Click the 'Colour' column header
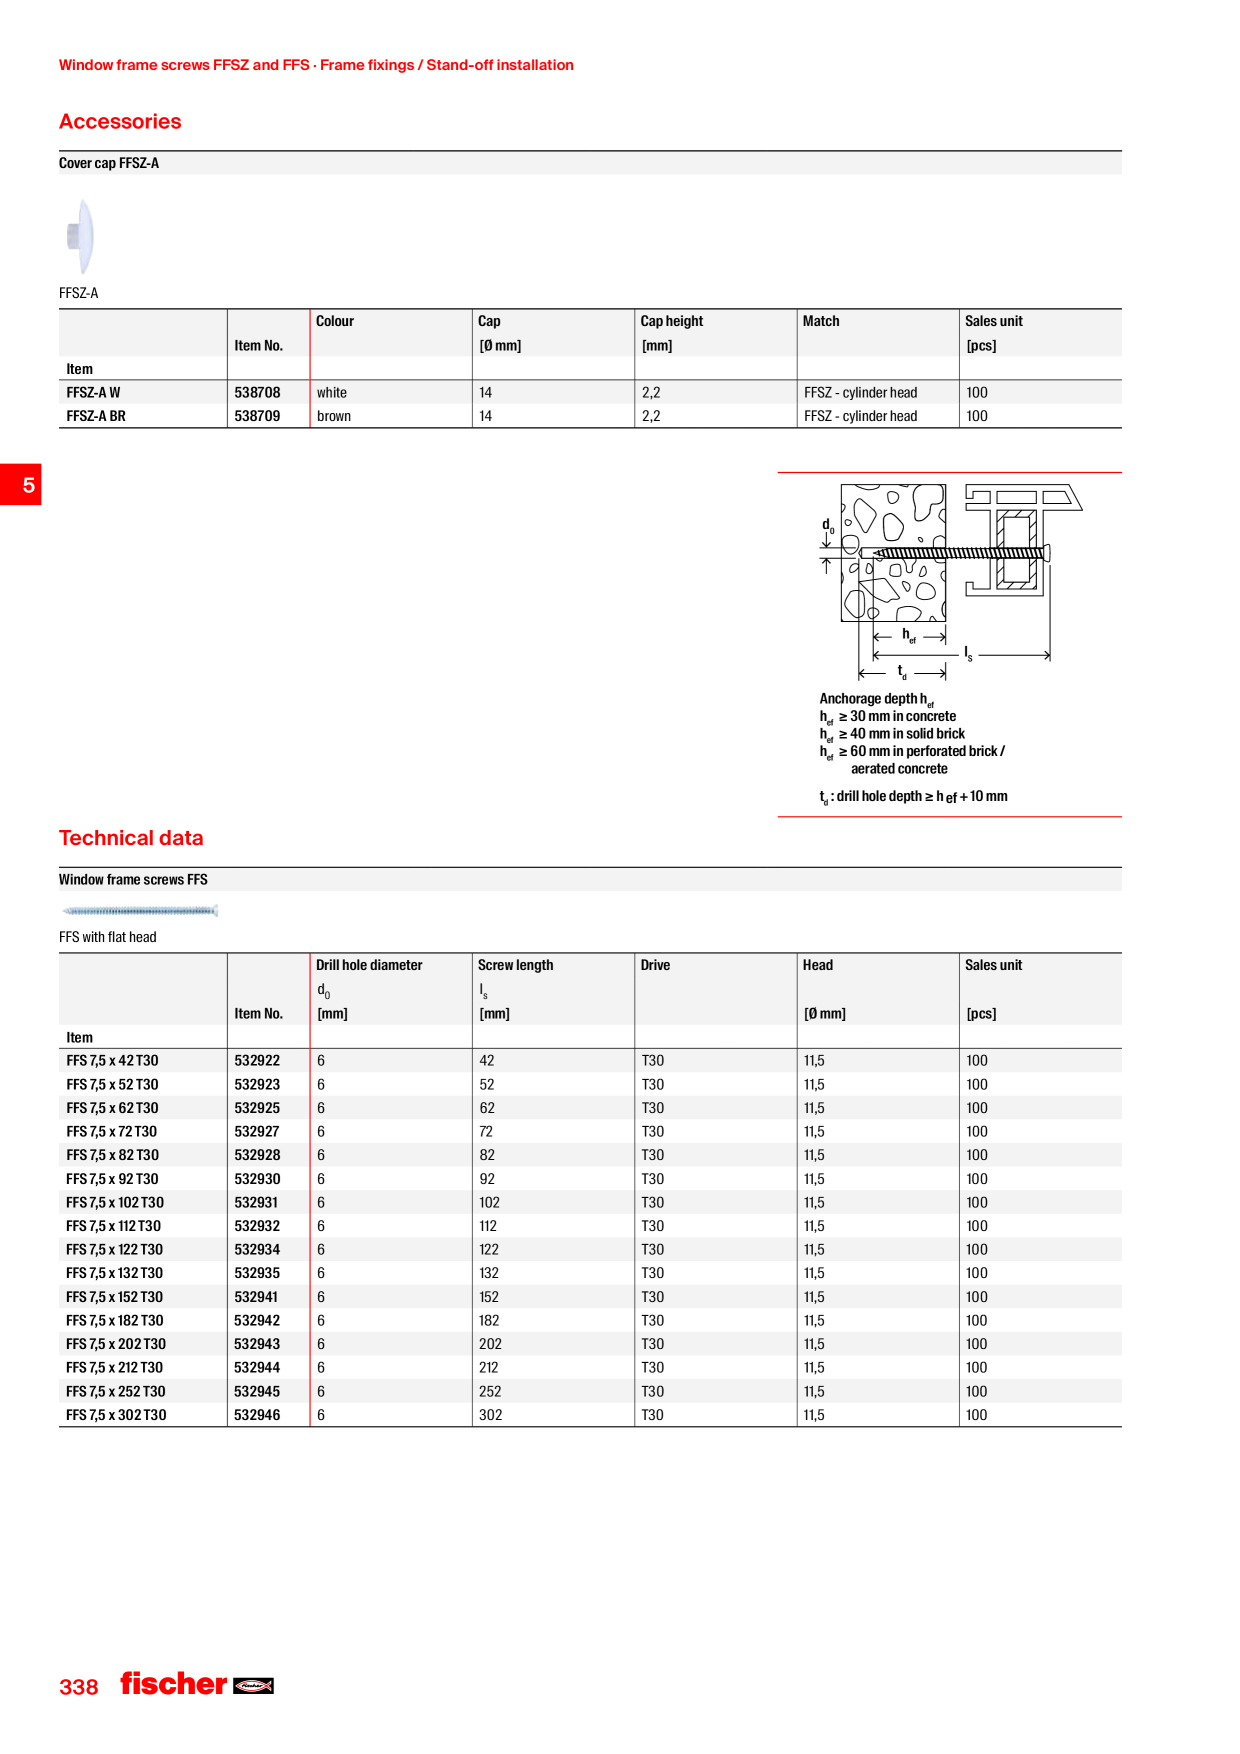Screen dimensions: 1240x1754 (335, 321)
